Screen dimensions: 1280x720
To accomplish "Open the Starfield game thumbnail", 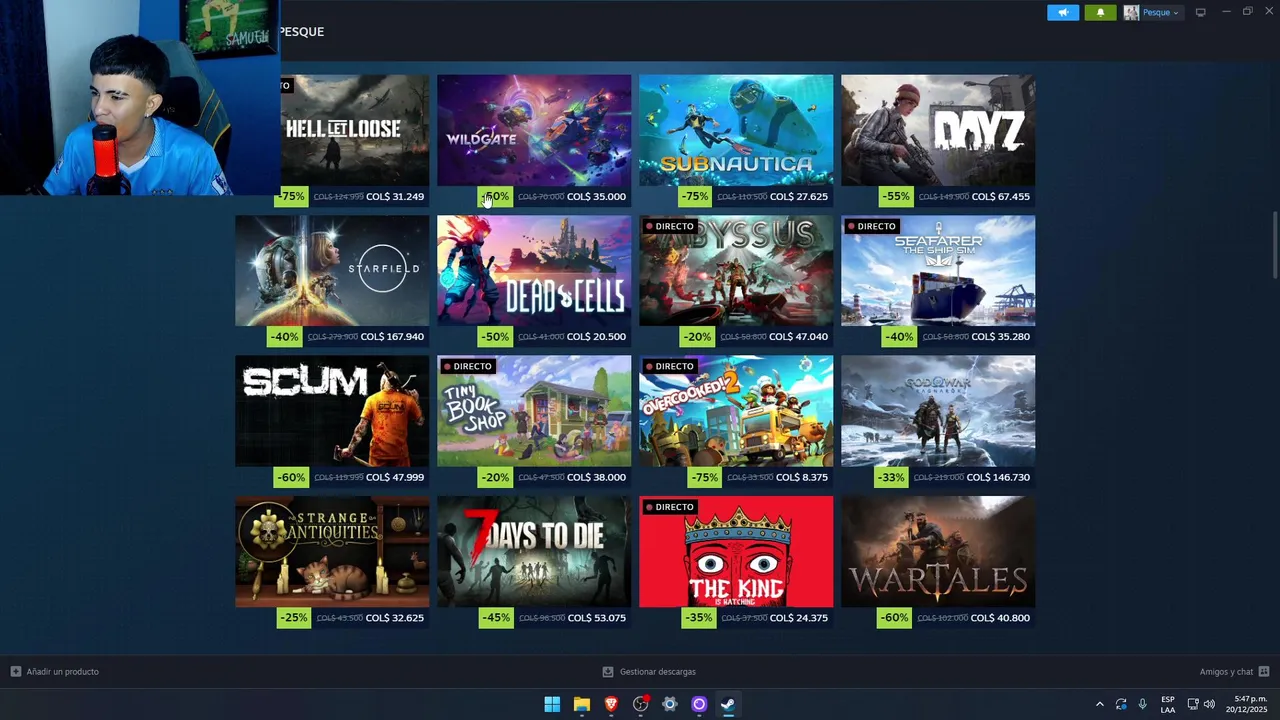I will pos(332,271).
